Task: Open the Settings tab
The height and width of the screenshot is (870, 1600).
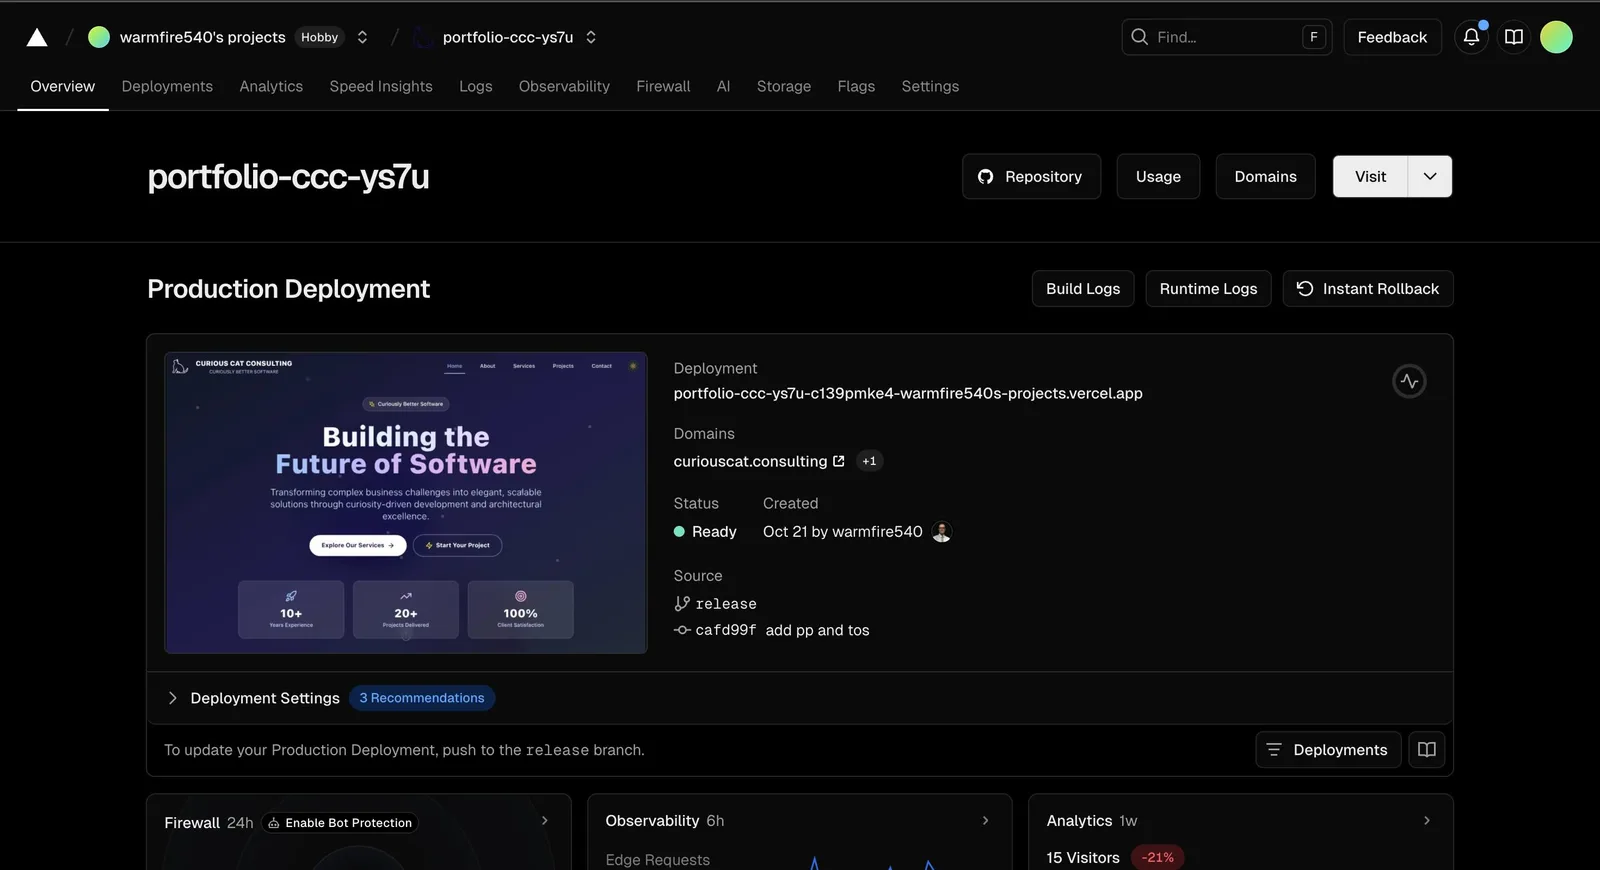Action: (x=930, y=86)
